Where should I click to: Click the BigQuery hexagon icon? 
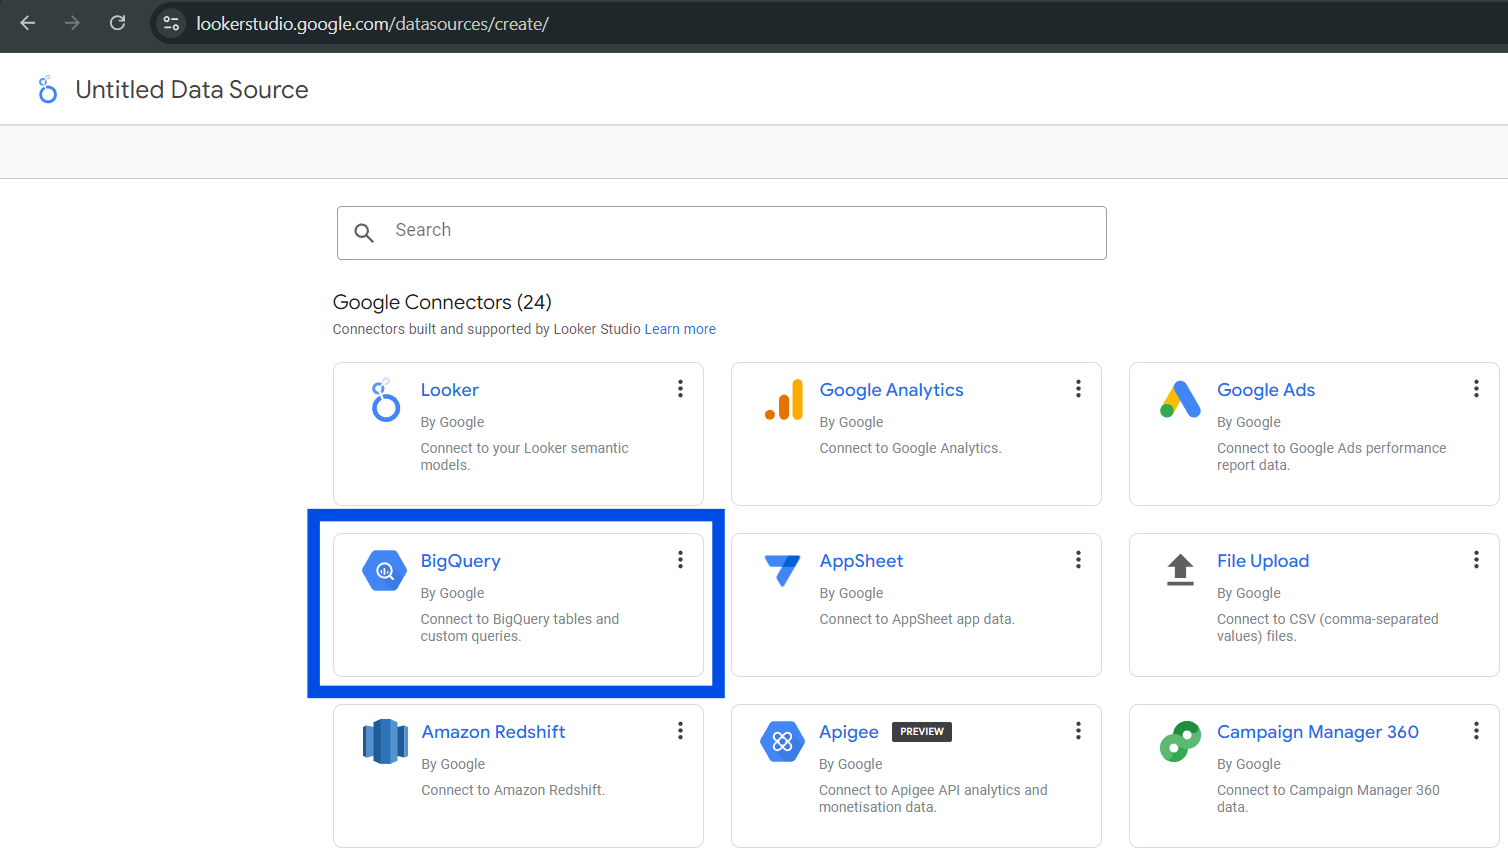tap(385, 571)
